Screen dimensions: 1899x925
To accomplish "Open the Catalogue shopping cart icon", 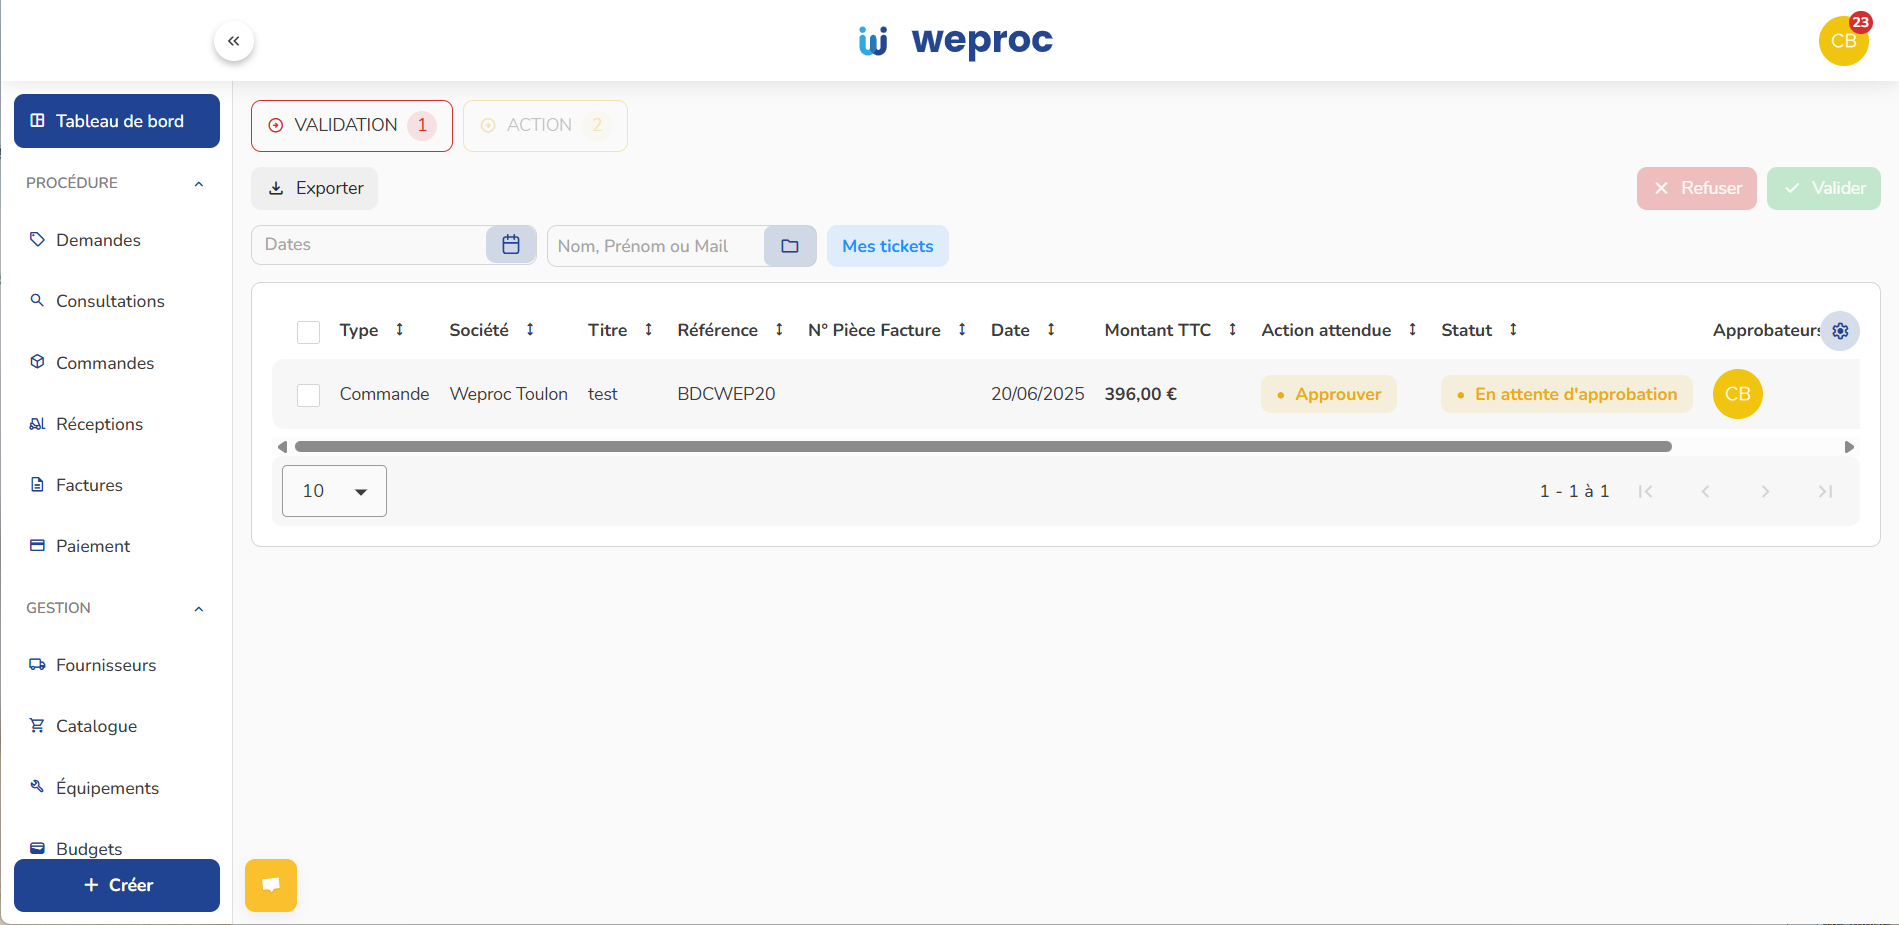I will coord(37,725).
